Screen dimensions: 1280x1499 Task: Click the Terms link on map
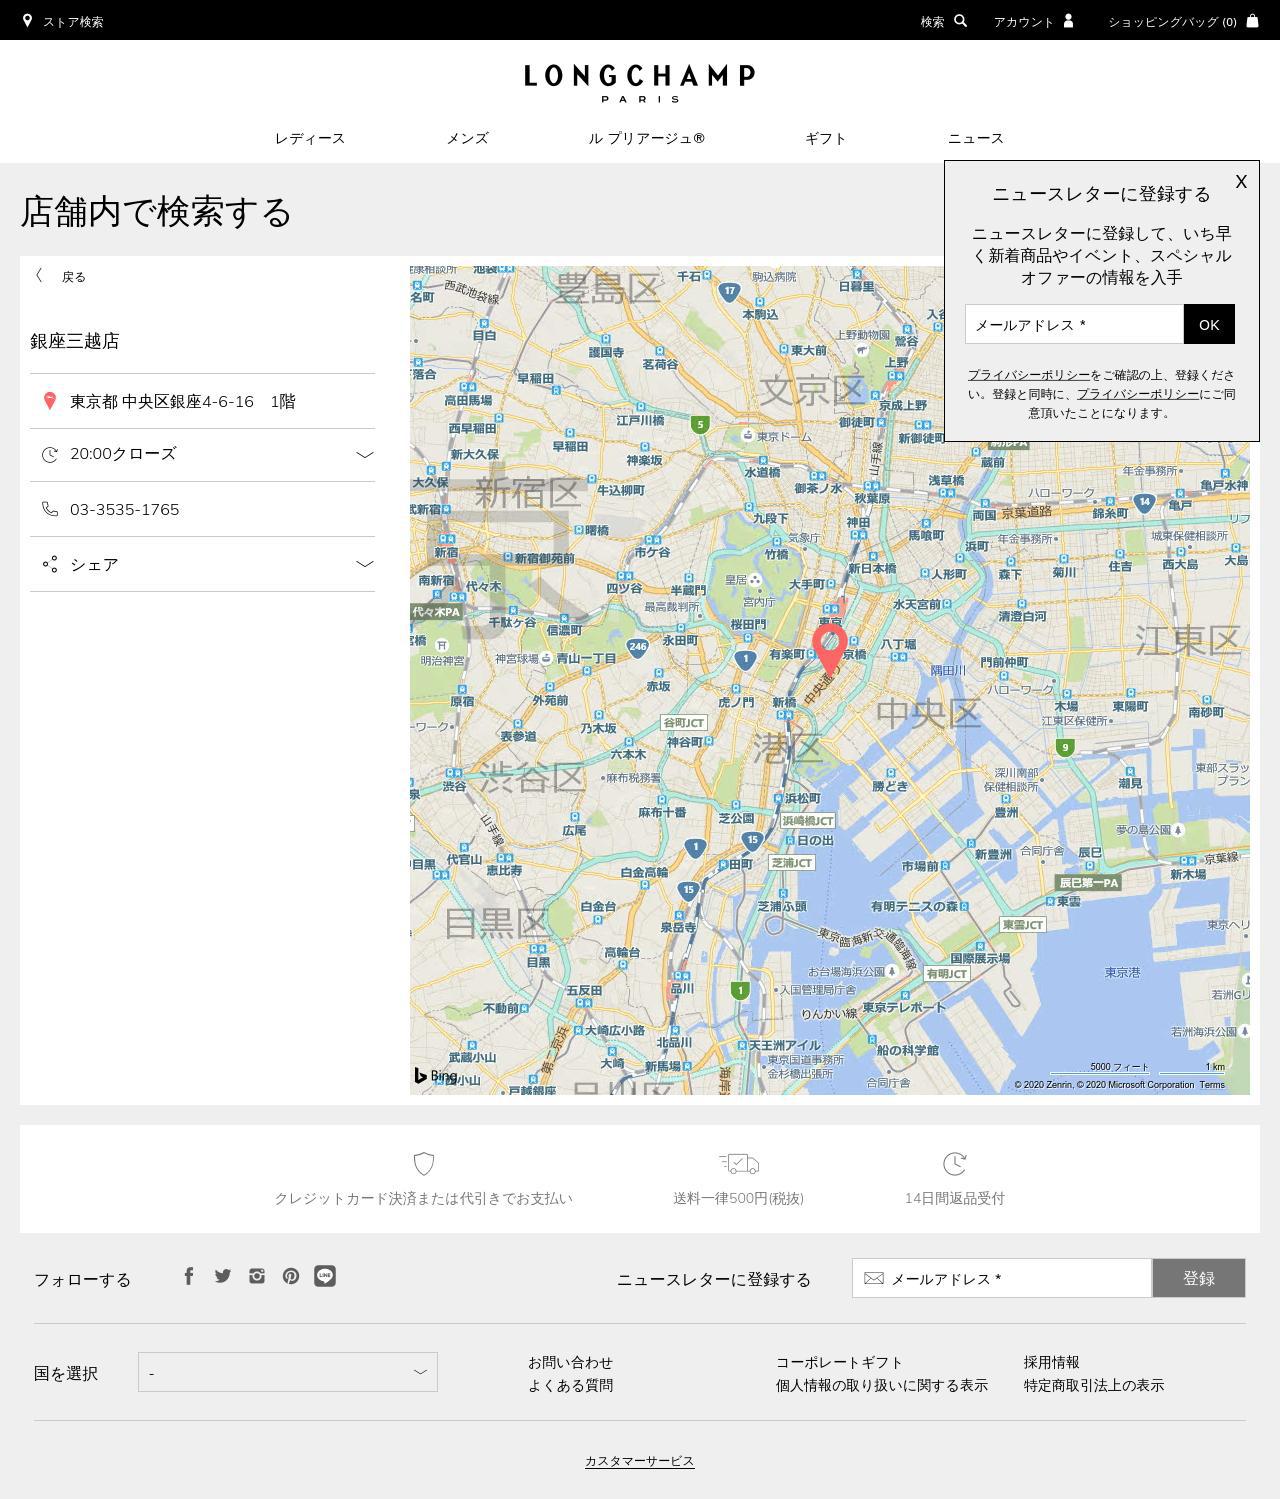point(1212,1084)
